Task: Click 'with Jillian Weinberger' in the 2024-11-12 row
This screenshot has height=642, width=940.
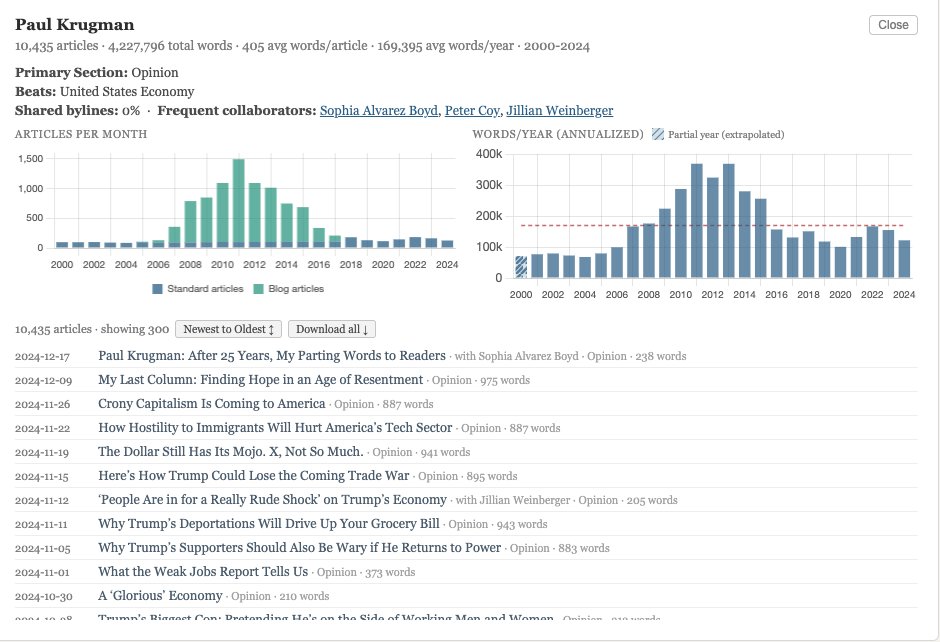Action: pyautogui.click(x=513, y=500)
